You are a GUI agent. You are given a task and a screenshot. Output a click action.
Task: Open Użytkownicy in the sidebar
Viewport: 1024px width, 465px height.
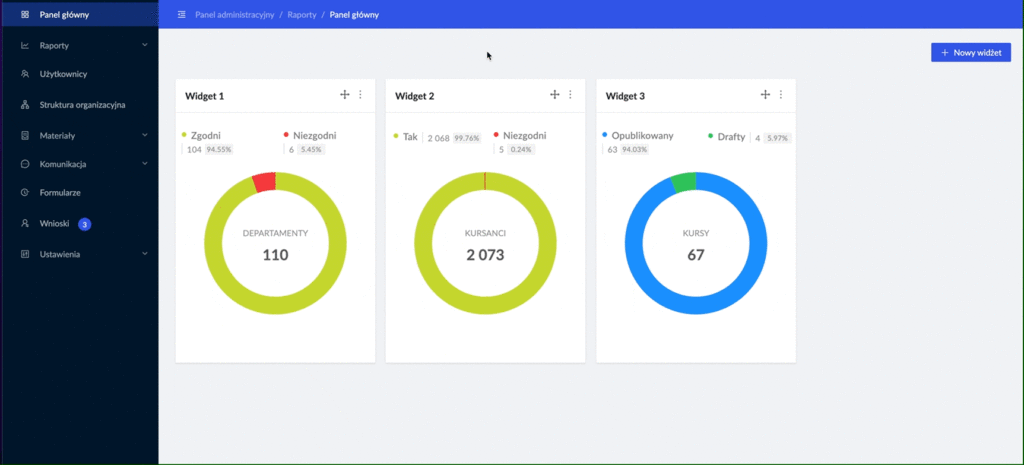(x=68, y=75)
